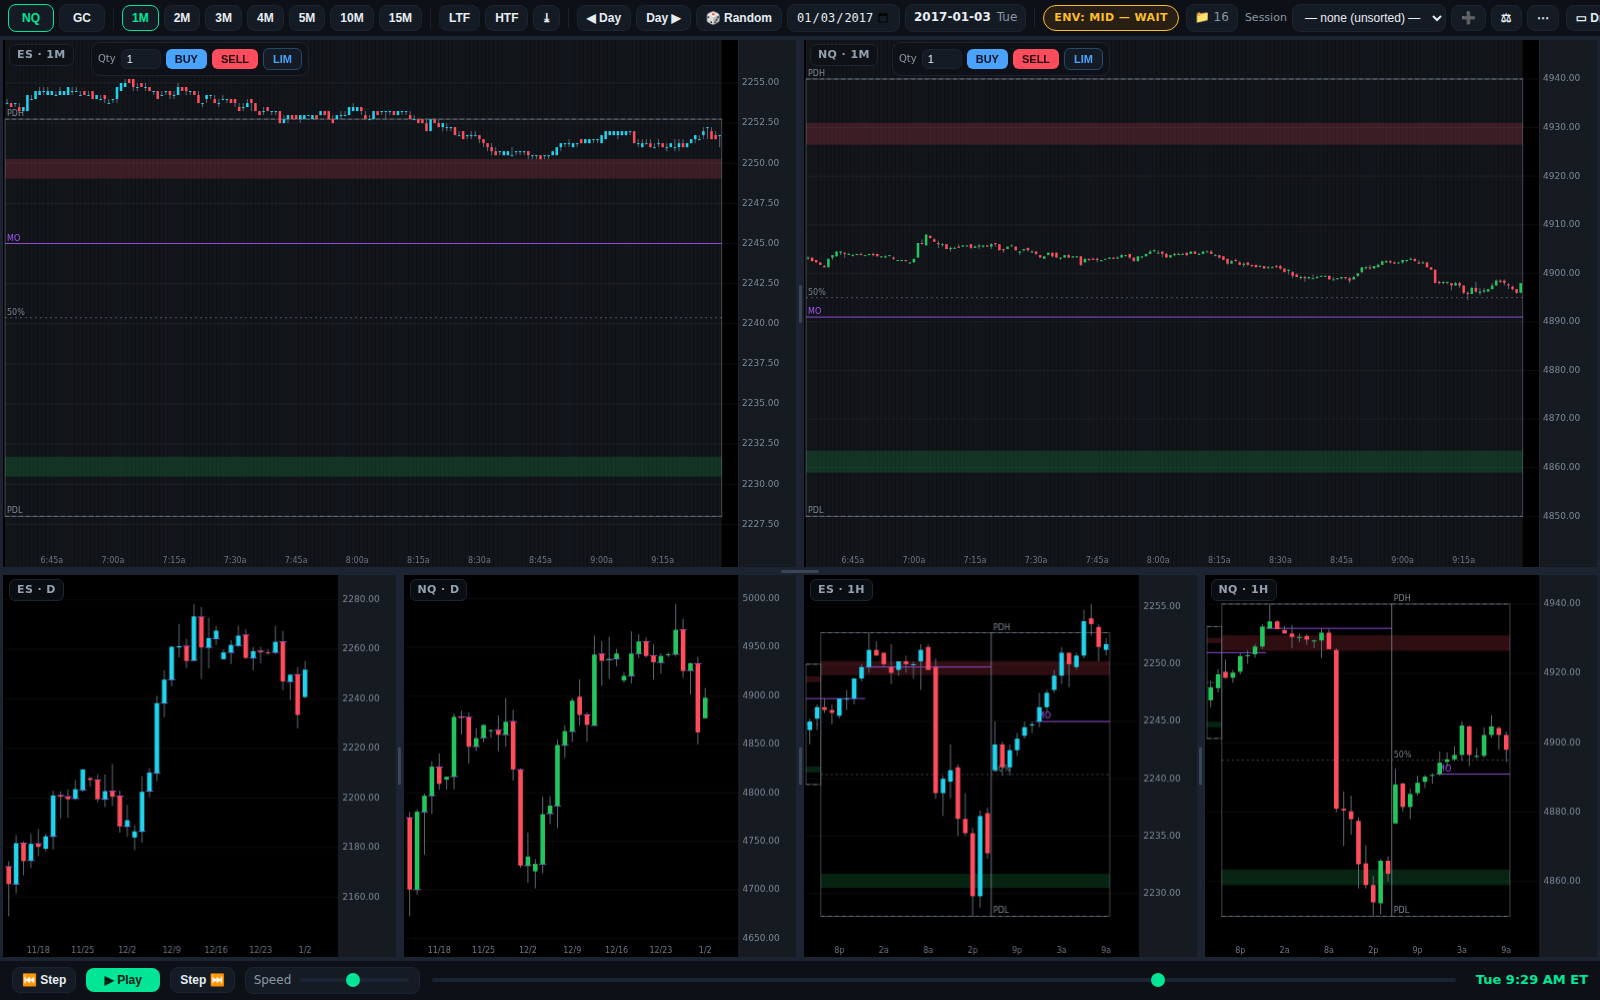Click the download arrow icon in toolbar
The height and width of the screenshot is (1000, 1600).
tap(546, 18)
